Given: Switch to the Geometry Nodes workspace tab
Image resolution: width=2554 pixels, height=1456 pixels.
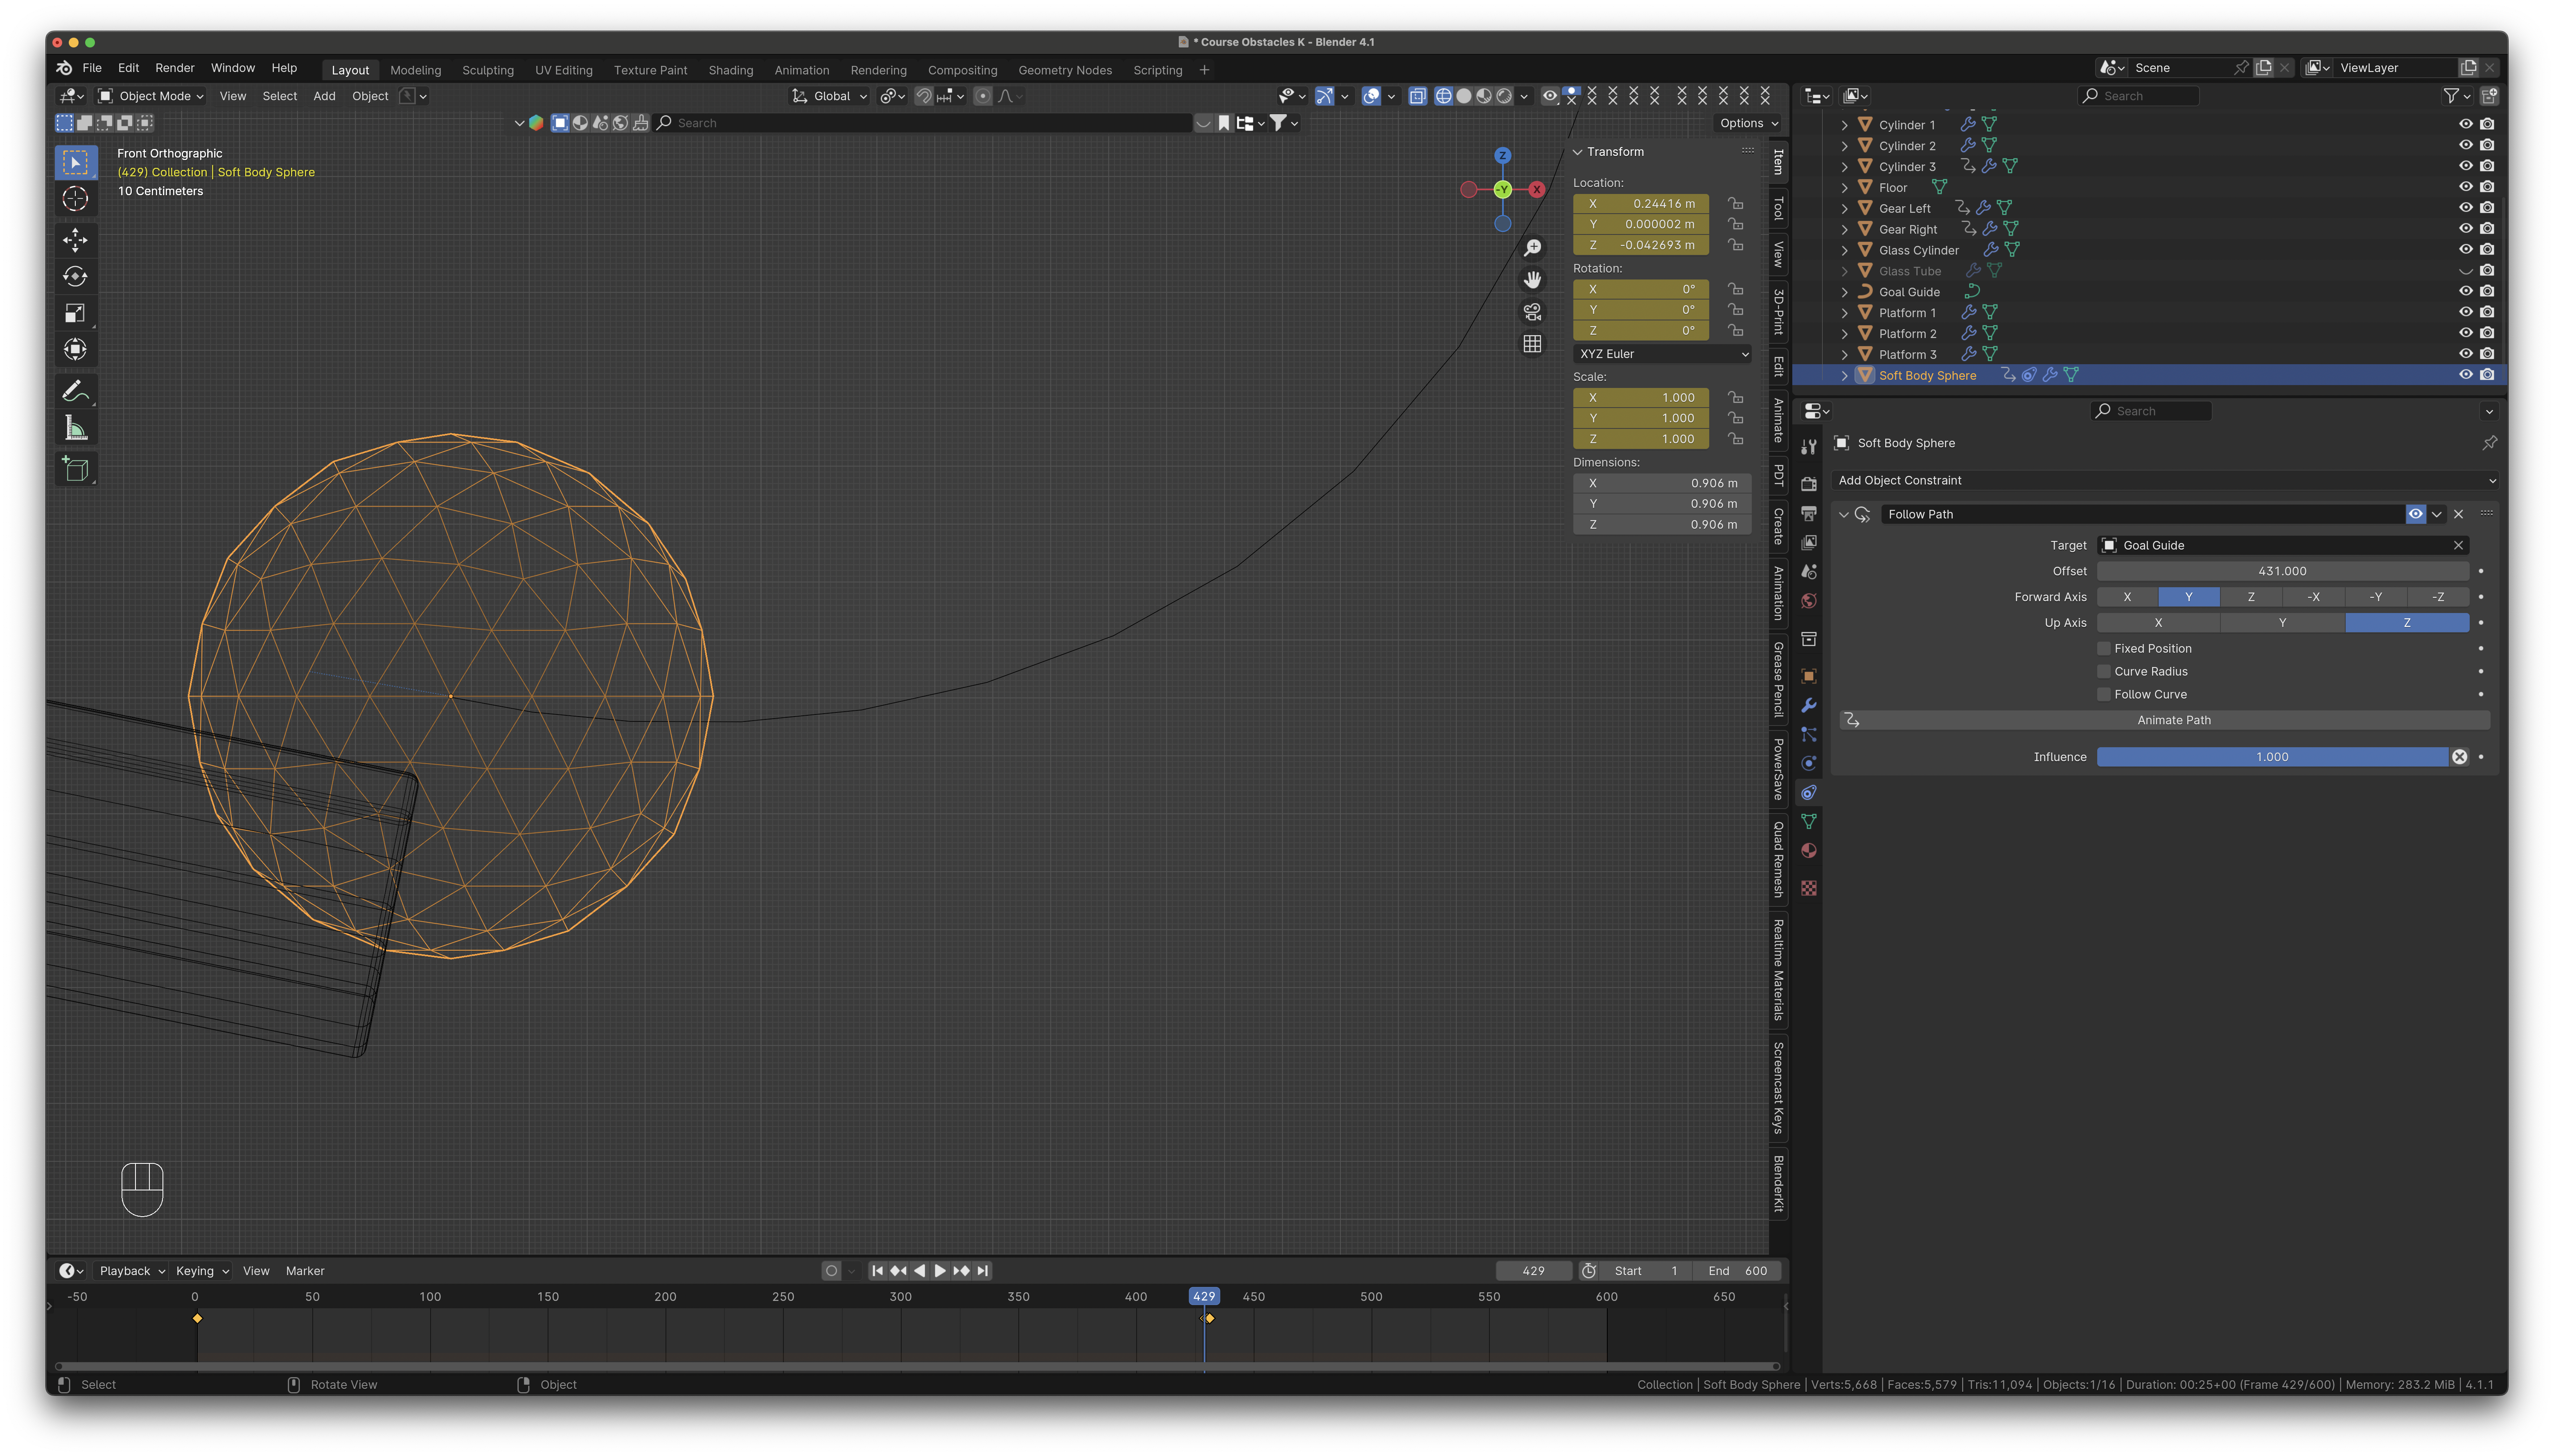Looking at the screenshot, I should coord(1065,70).
